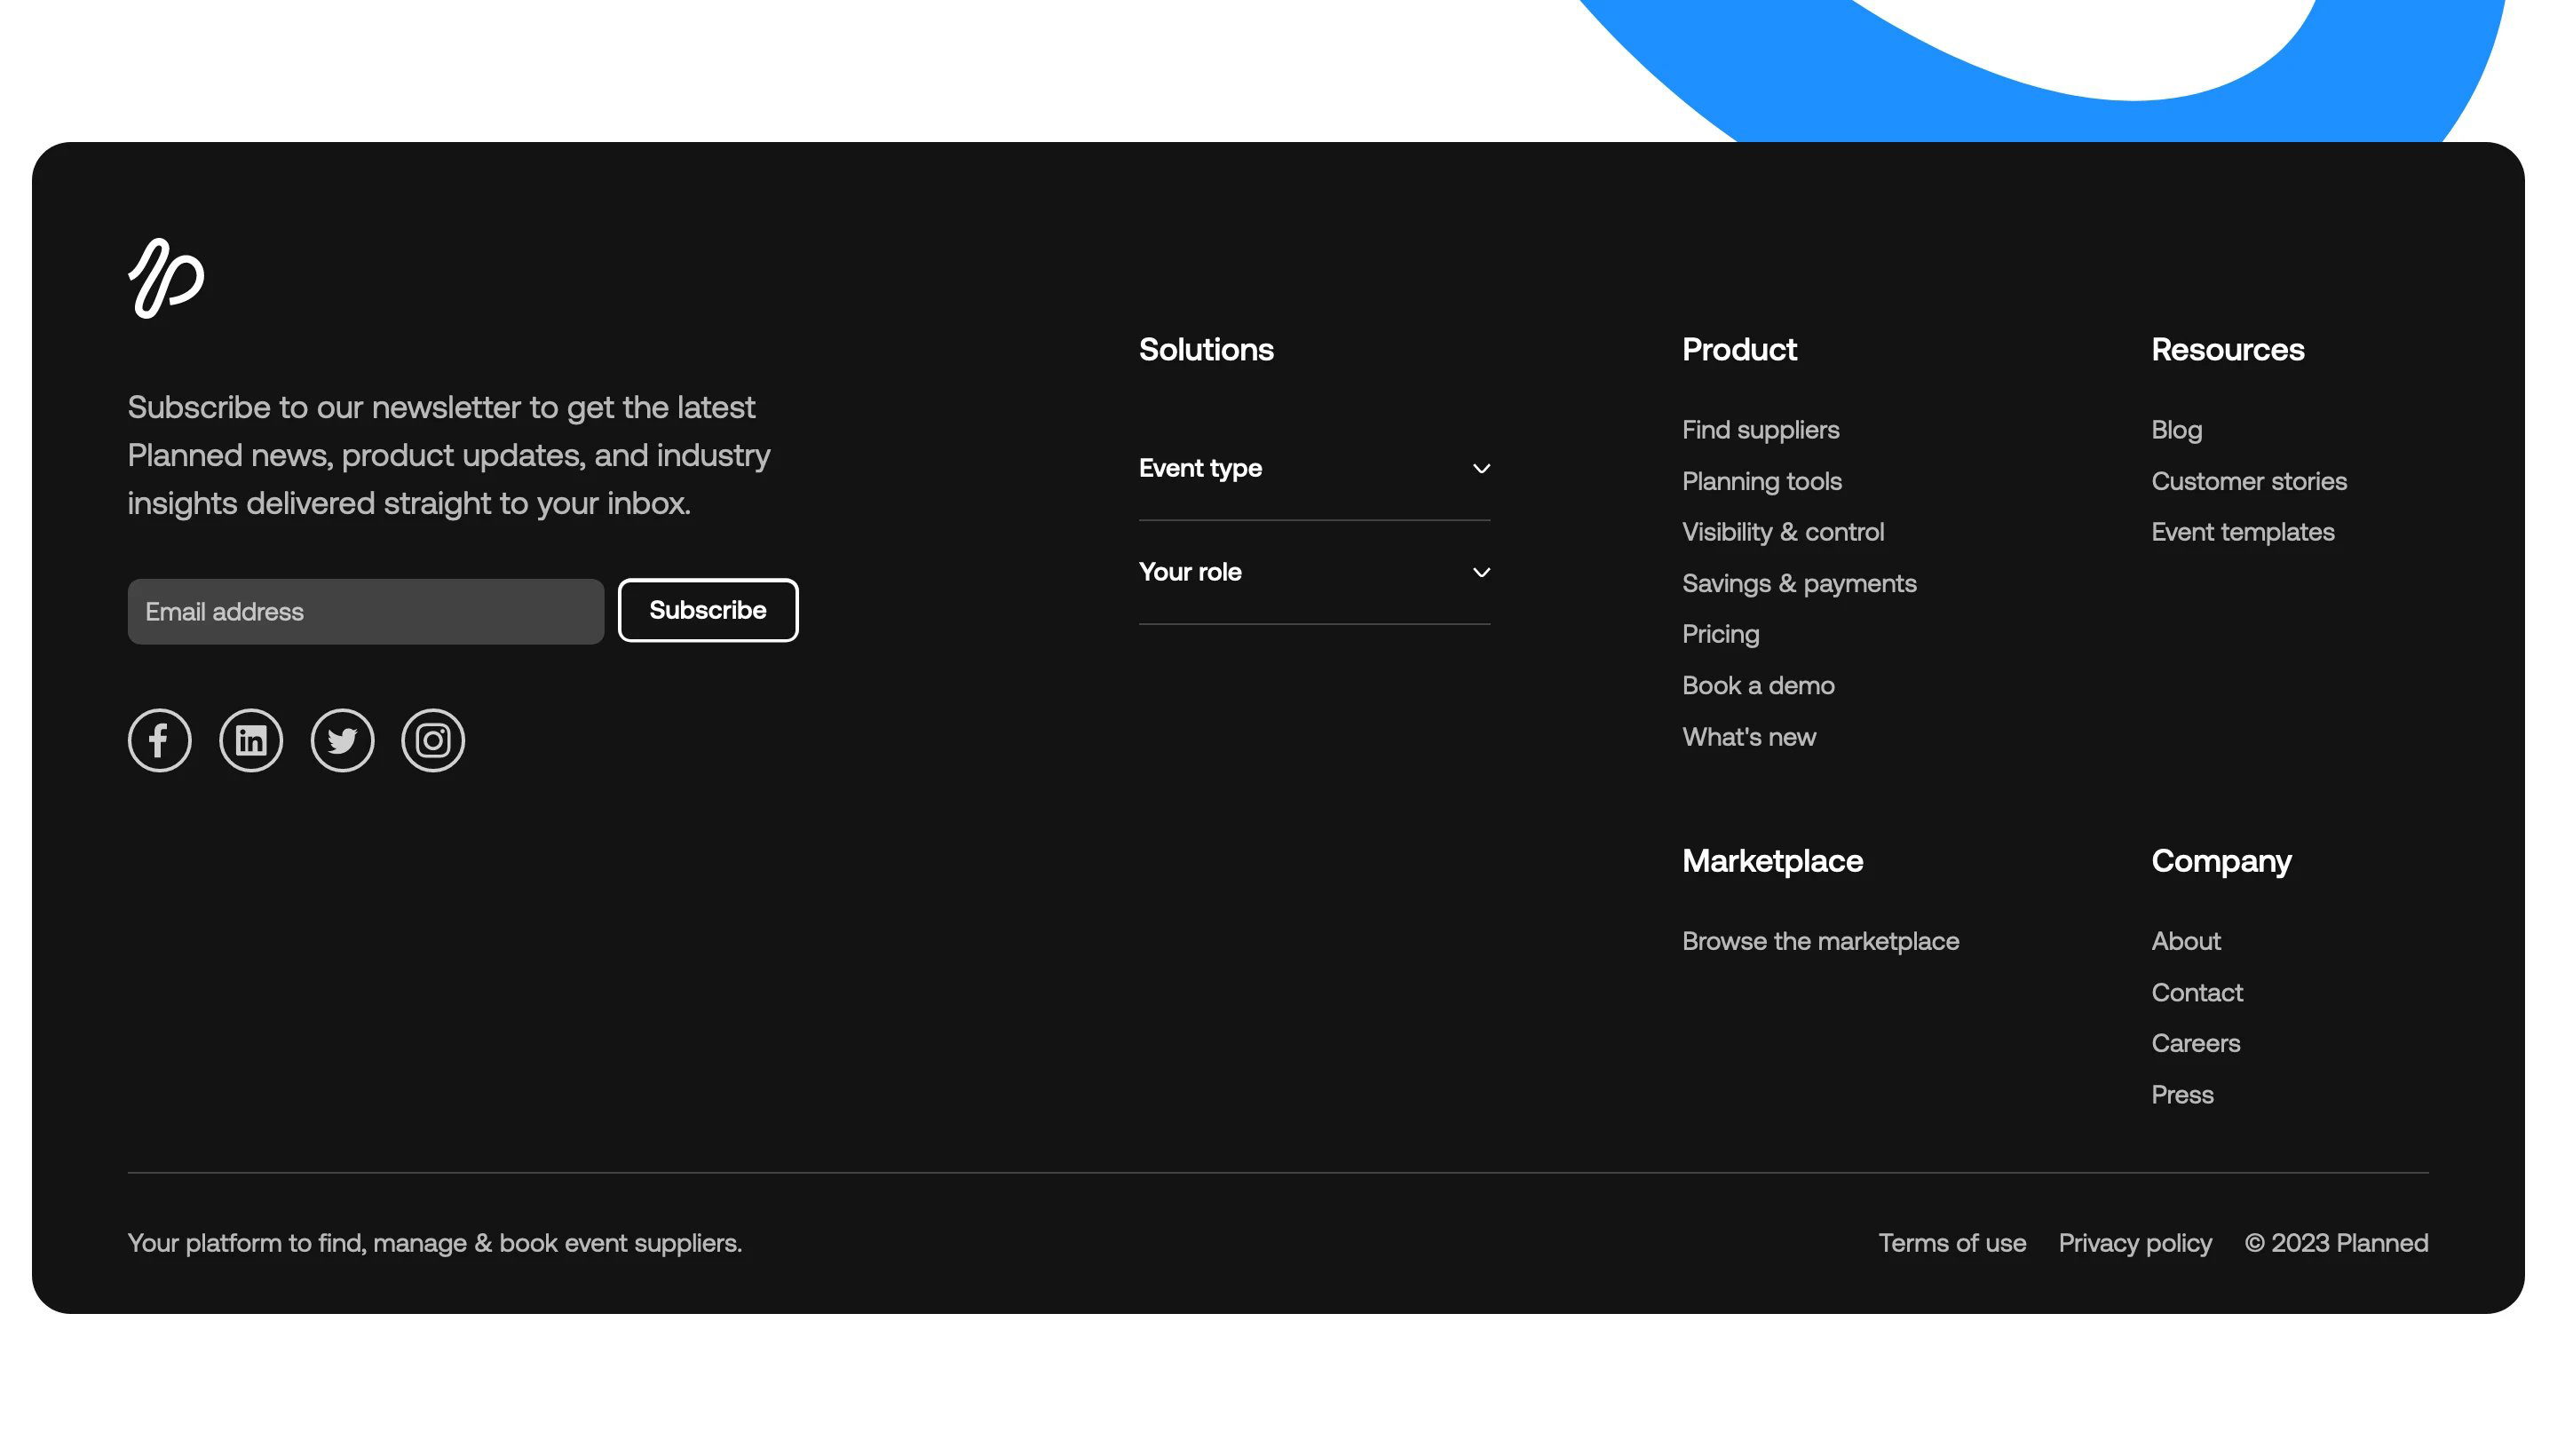Visit the Blog link
2557x1456 pixels.
[x=2176, y=430]
